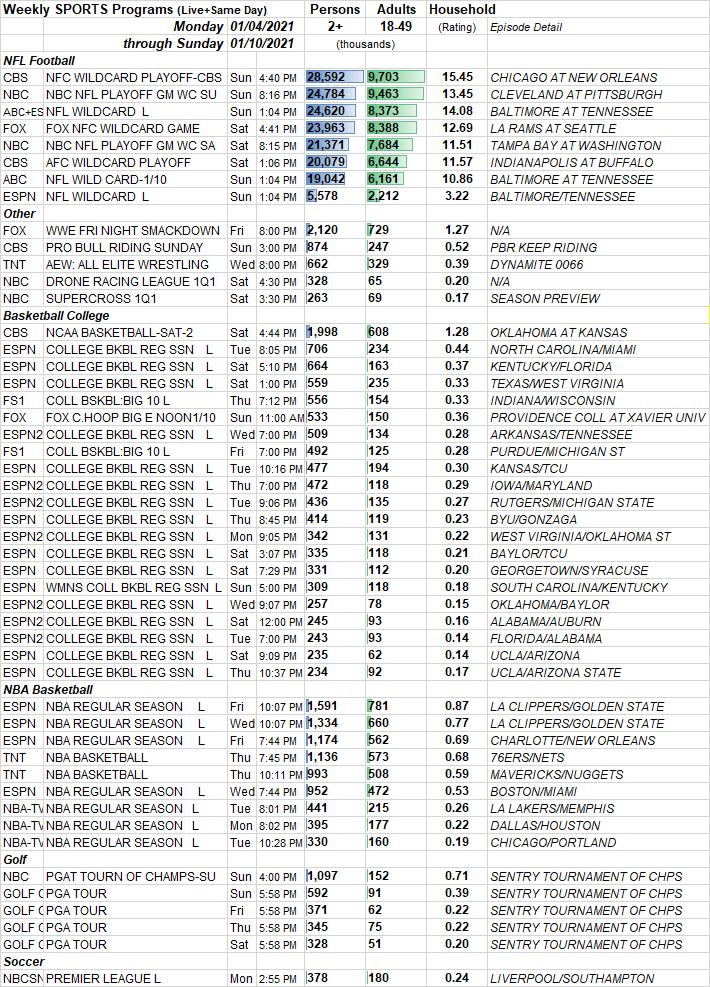
Task: Select the 'NFL Football' section header
Action: pyautogui.click(x=39, y=60)
